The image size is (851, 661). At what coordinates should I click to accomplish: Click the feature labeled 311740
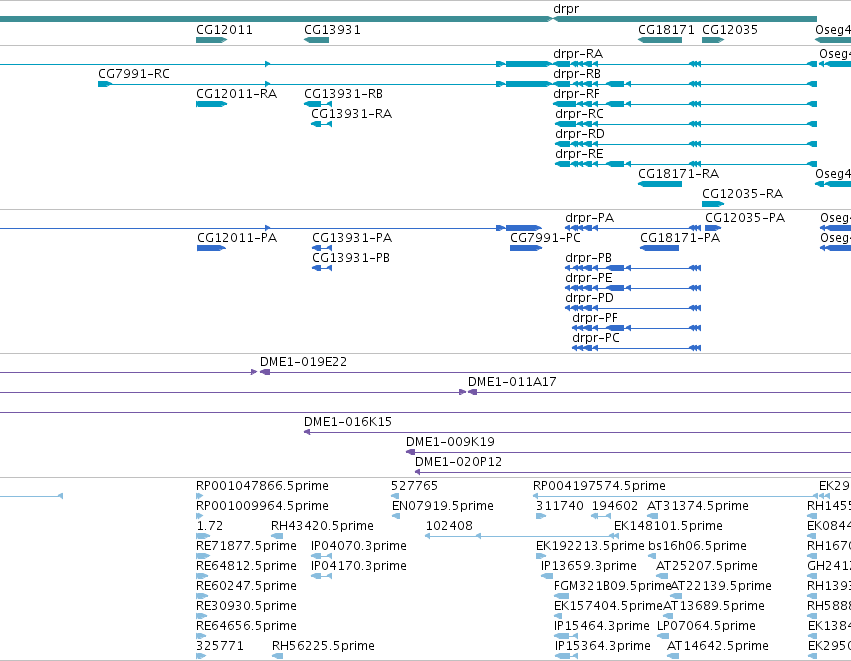point(560,506)
